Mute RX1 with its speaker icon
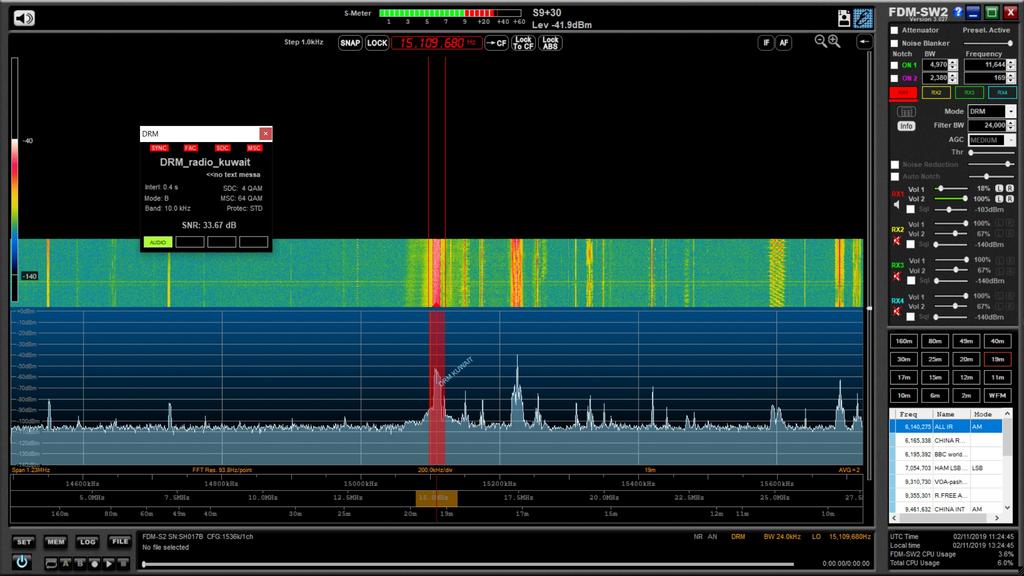 pyautogui.click(x=897, y=205)
